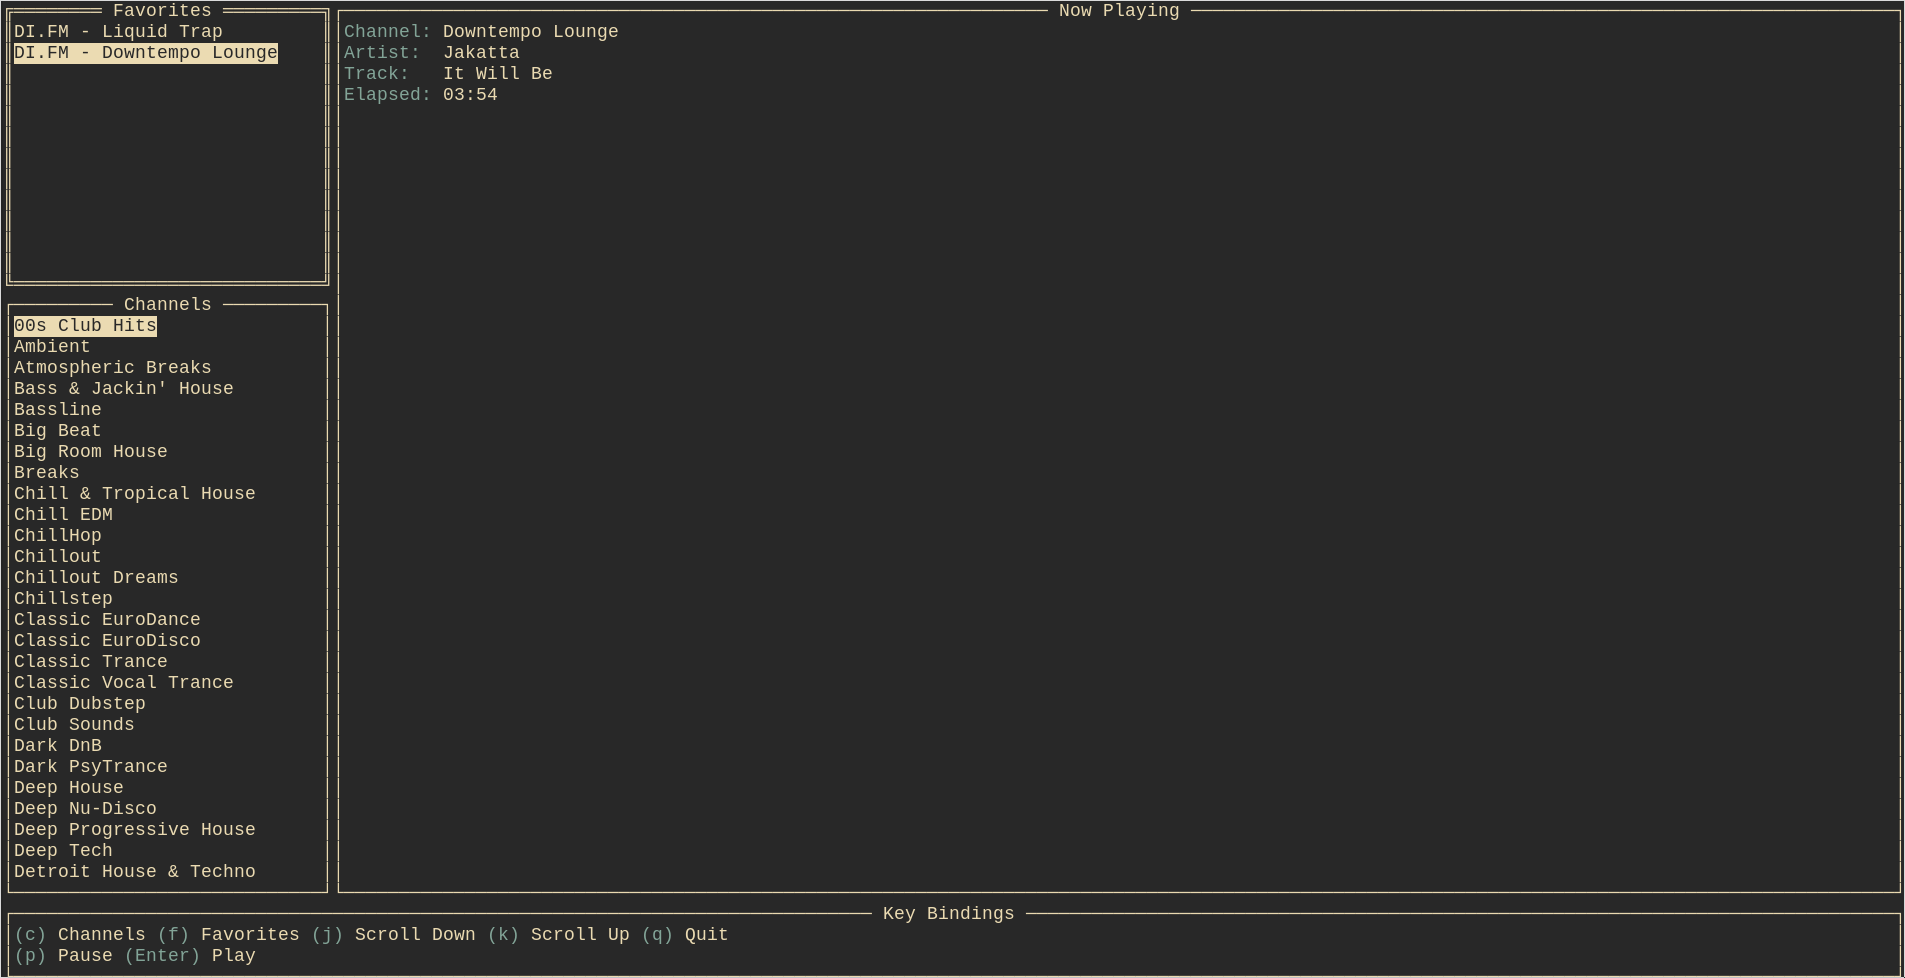The height and width of the screenshot is (978, 1905).
Task: Select the Club Sounds channel
Action: point(74,725)
